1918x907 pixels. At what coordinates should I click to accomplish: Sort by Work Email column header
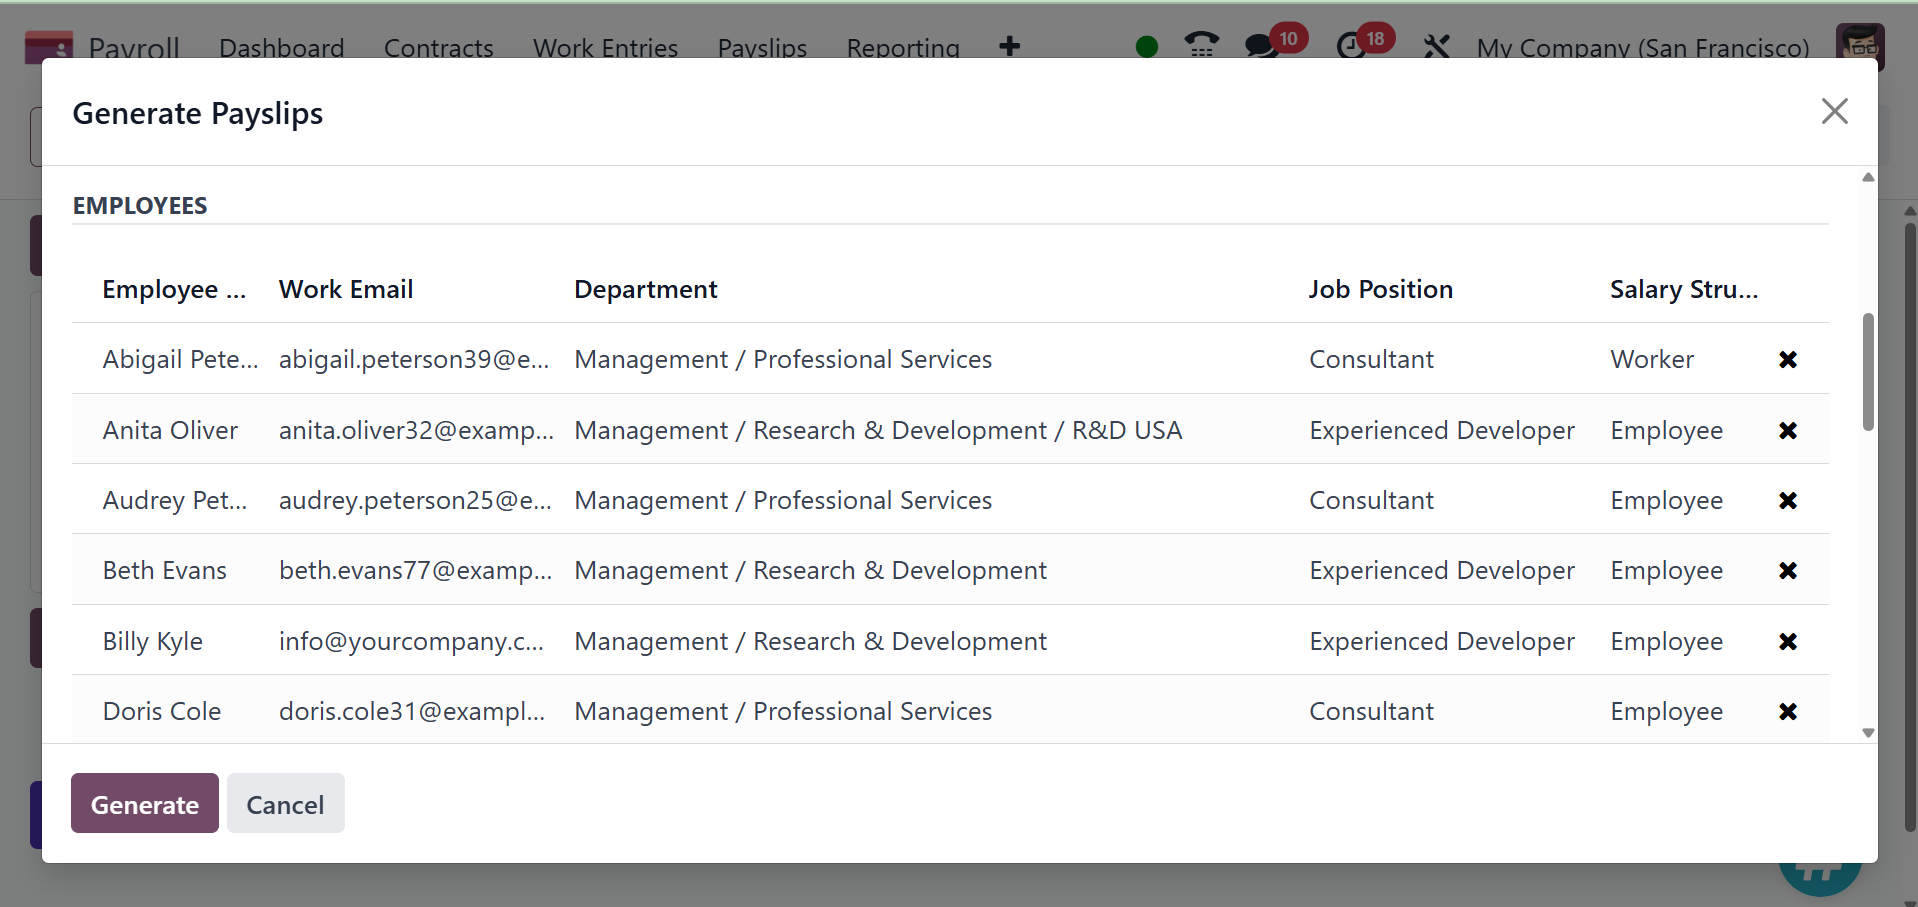[x=345, y=290]
